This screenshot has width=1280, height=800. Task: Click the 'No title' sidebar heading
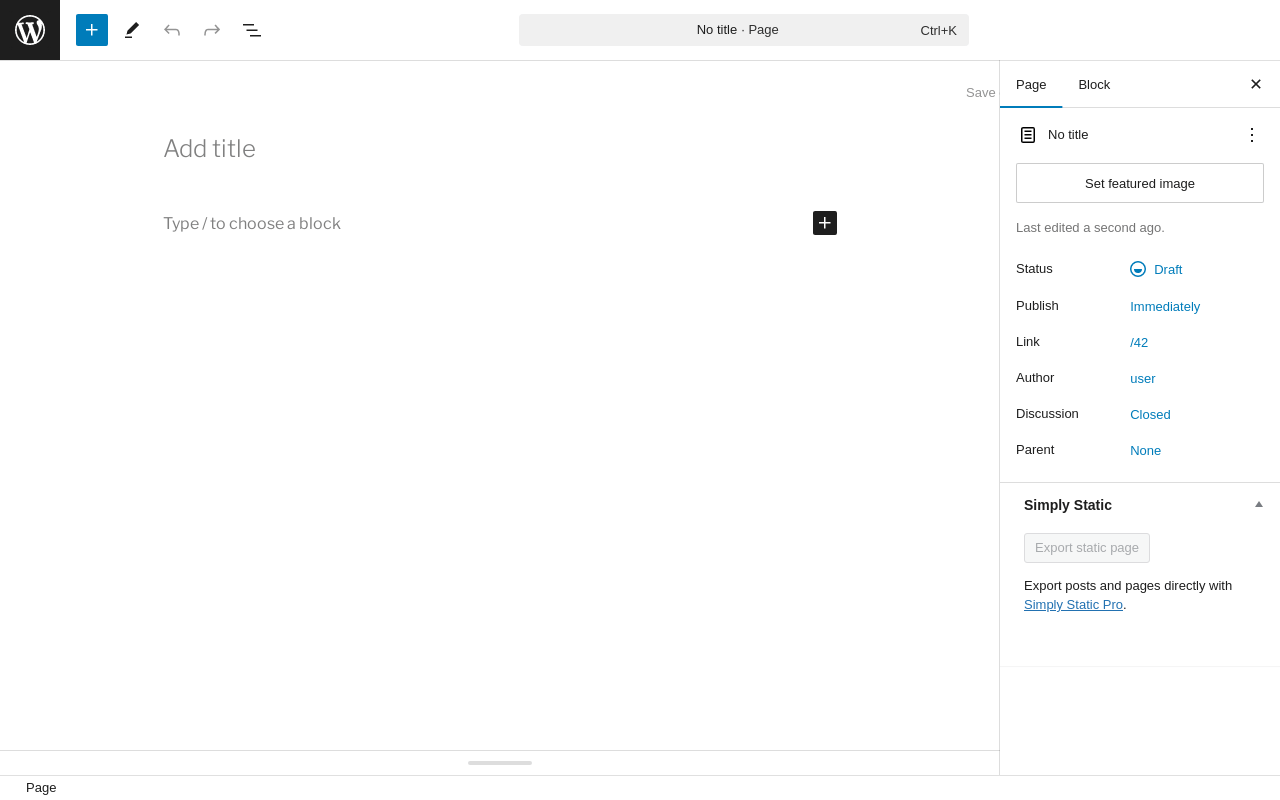(1068, 135)
